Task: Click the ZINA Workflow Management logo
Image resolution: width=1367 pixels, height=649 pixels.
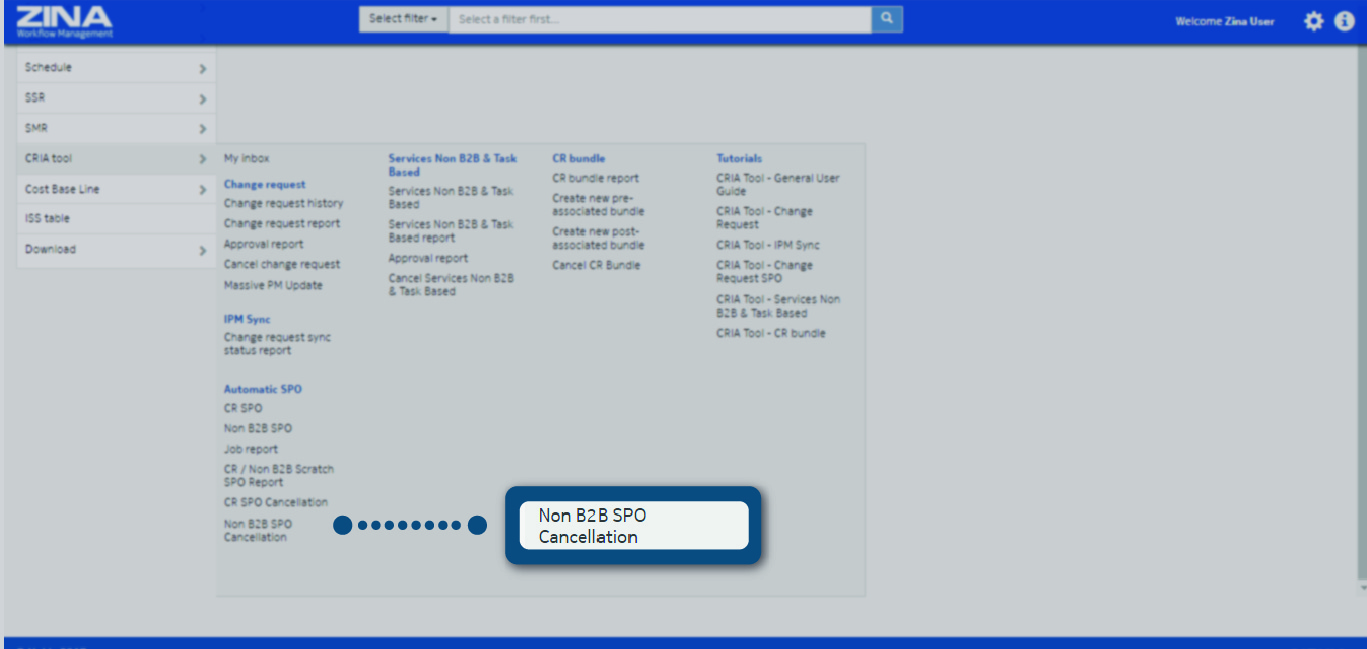Action: tap(64, 20)
